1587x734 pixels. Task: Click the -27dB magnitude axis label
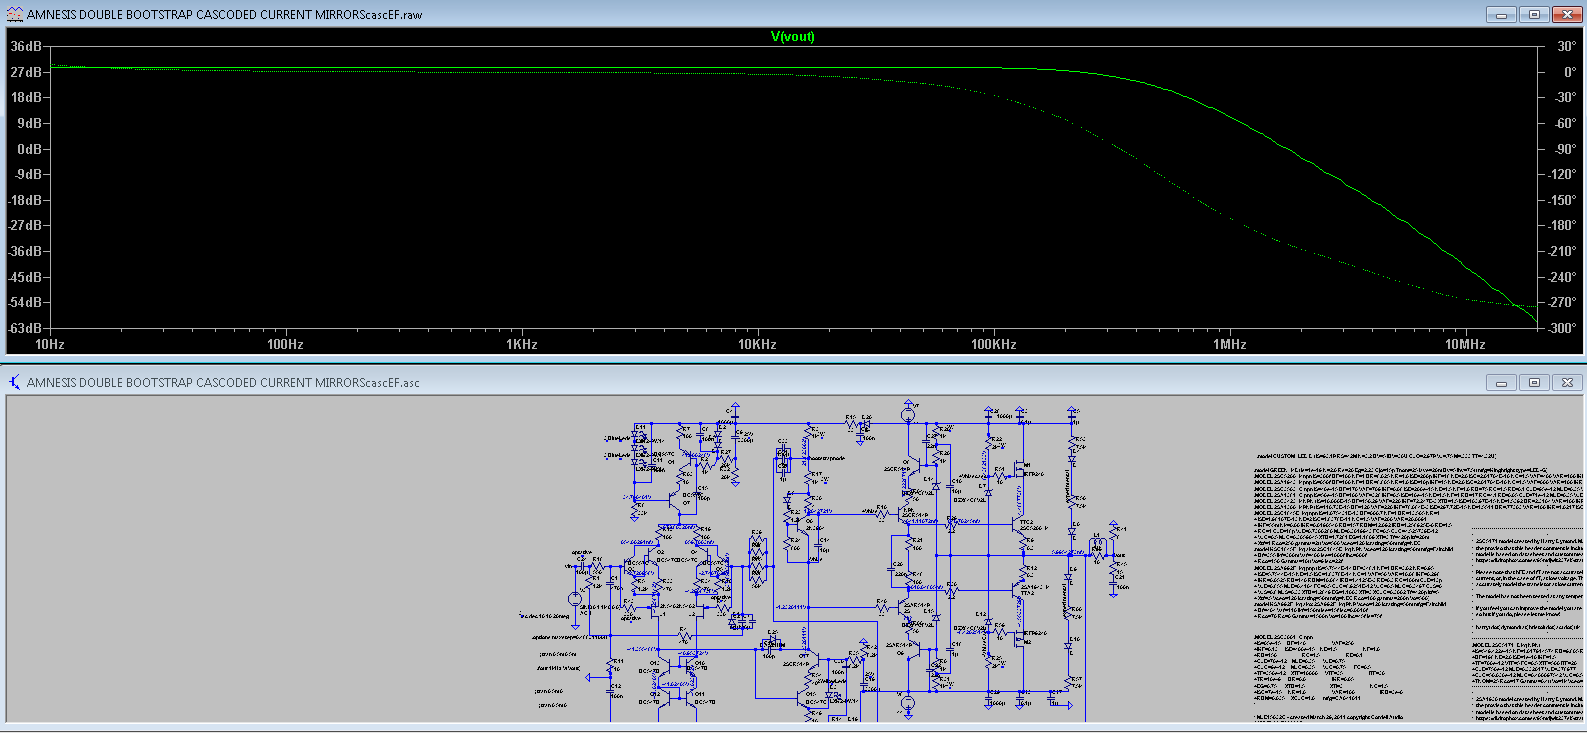pos(25,226)
